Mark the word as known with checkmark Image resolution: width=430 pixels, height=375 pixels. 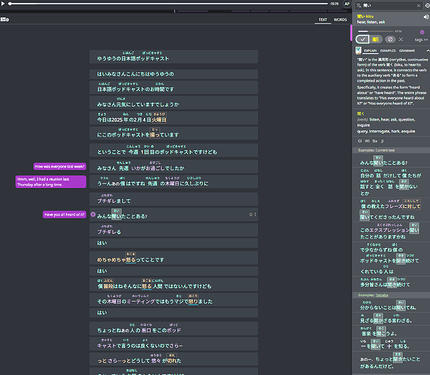[362, 39]
